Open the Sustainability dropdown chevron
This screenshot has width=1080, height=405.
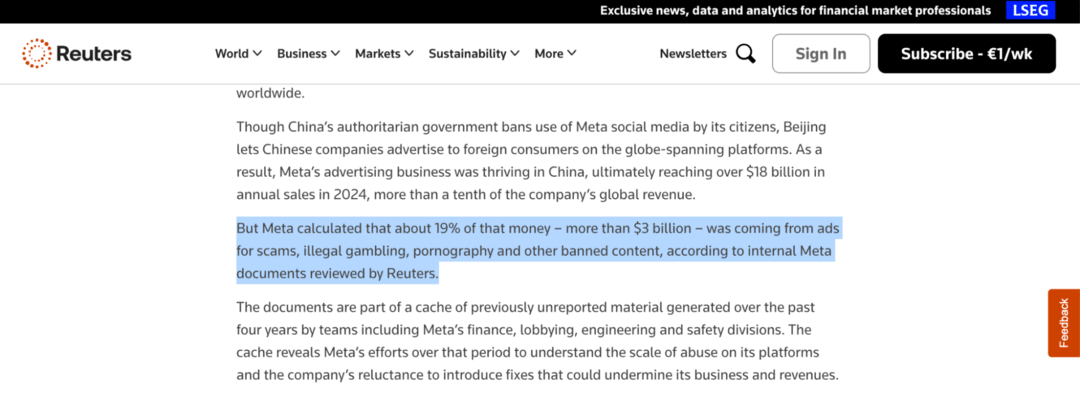pos(515,53)
